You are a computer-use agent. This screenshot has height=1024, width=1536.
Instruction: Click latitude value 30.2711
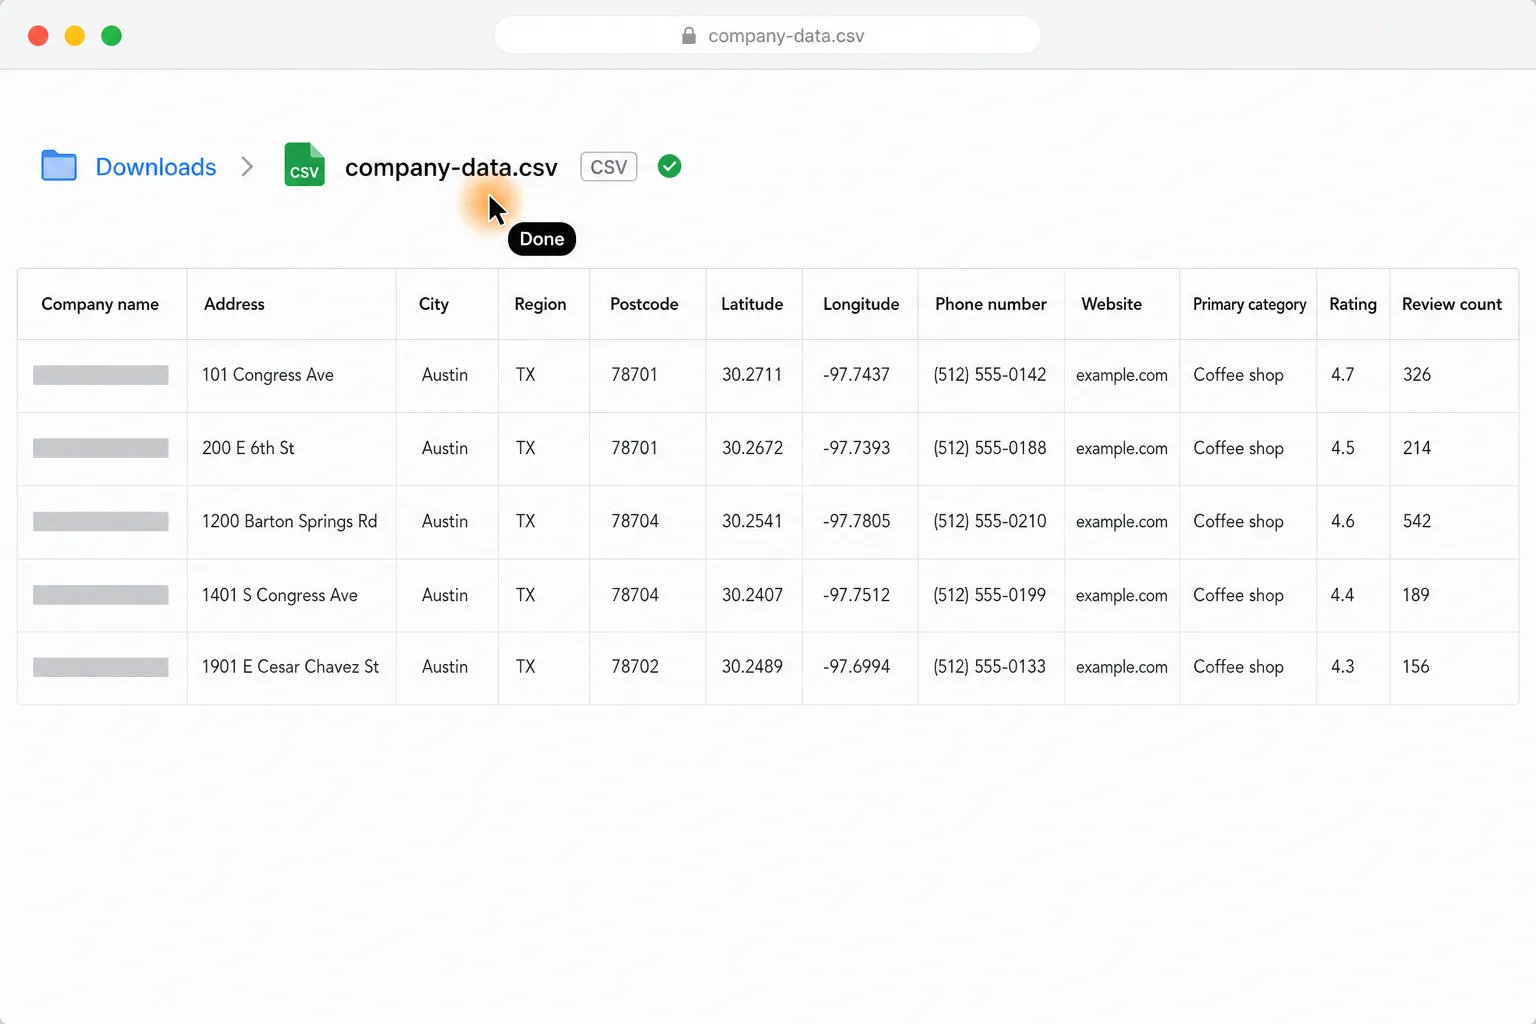click(752, 375)
